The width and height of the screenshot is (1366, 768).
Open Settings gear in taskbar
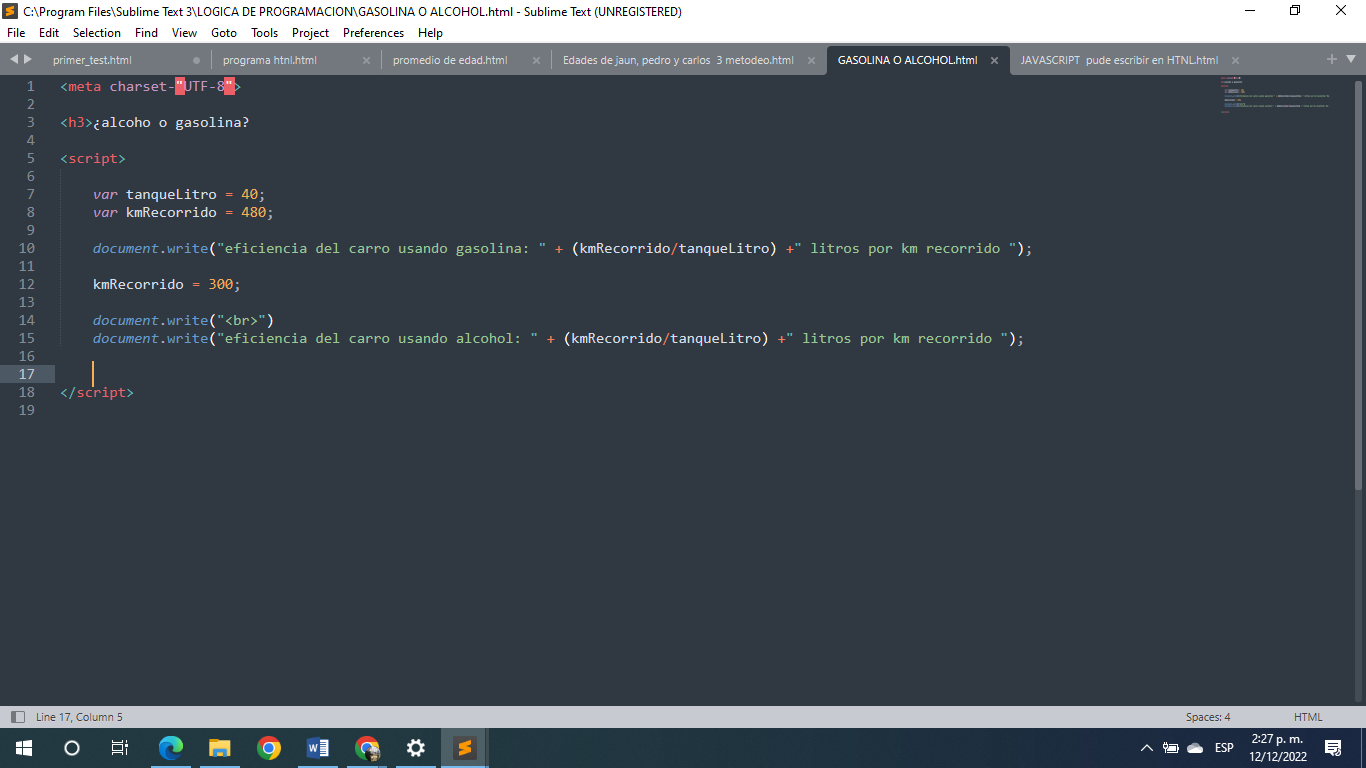(x=416, y=748)
